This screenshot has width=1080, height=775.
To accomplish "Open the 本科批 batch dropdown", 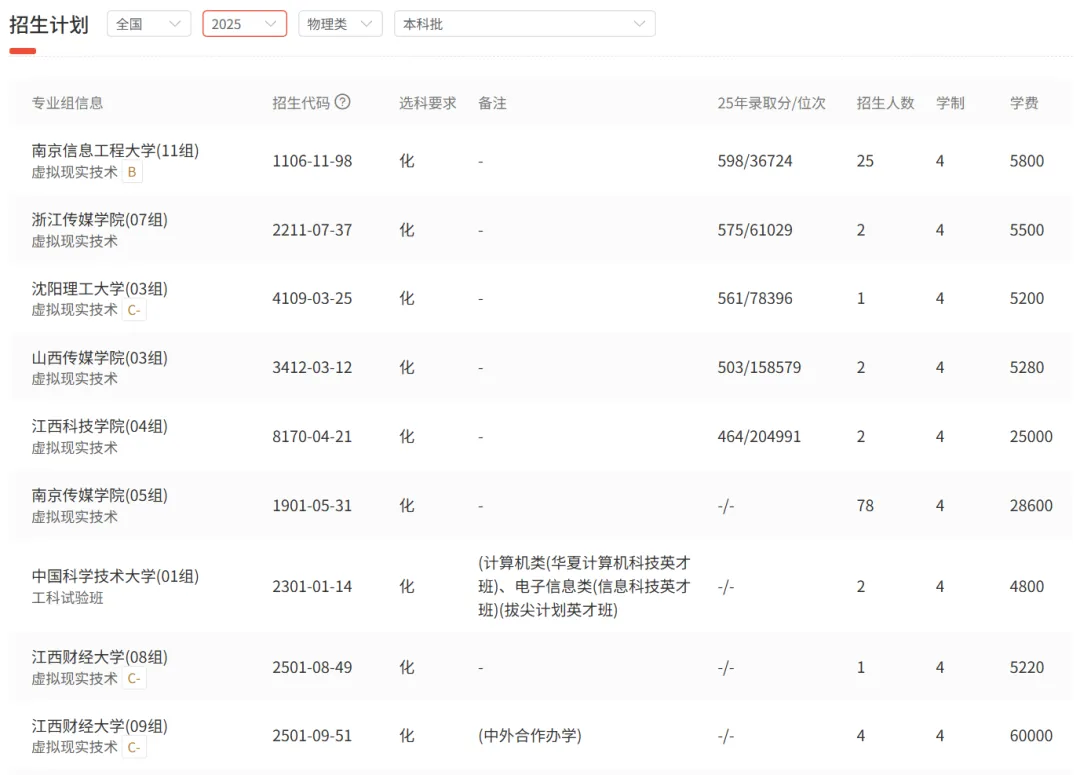I will click(524, 23).
